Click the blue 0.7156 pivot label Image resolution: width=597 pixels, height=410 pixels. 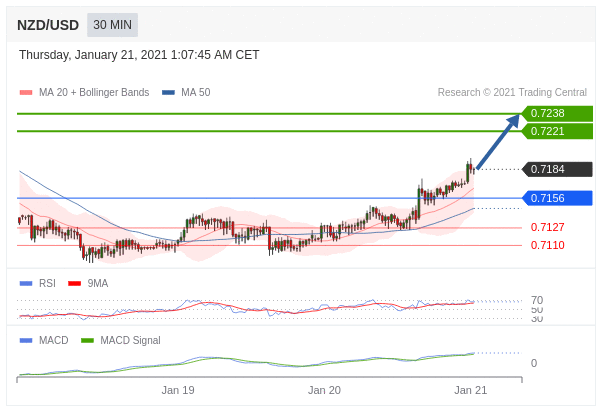[557, 198]
